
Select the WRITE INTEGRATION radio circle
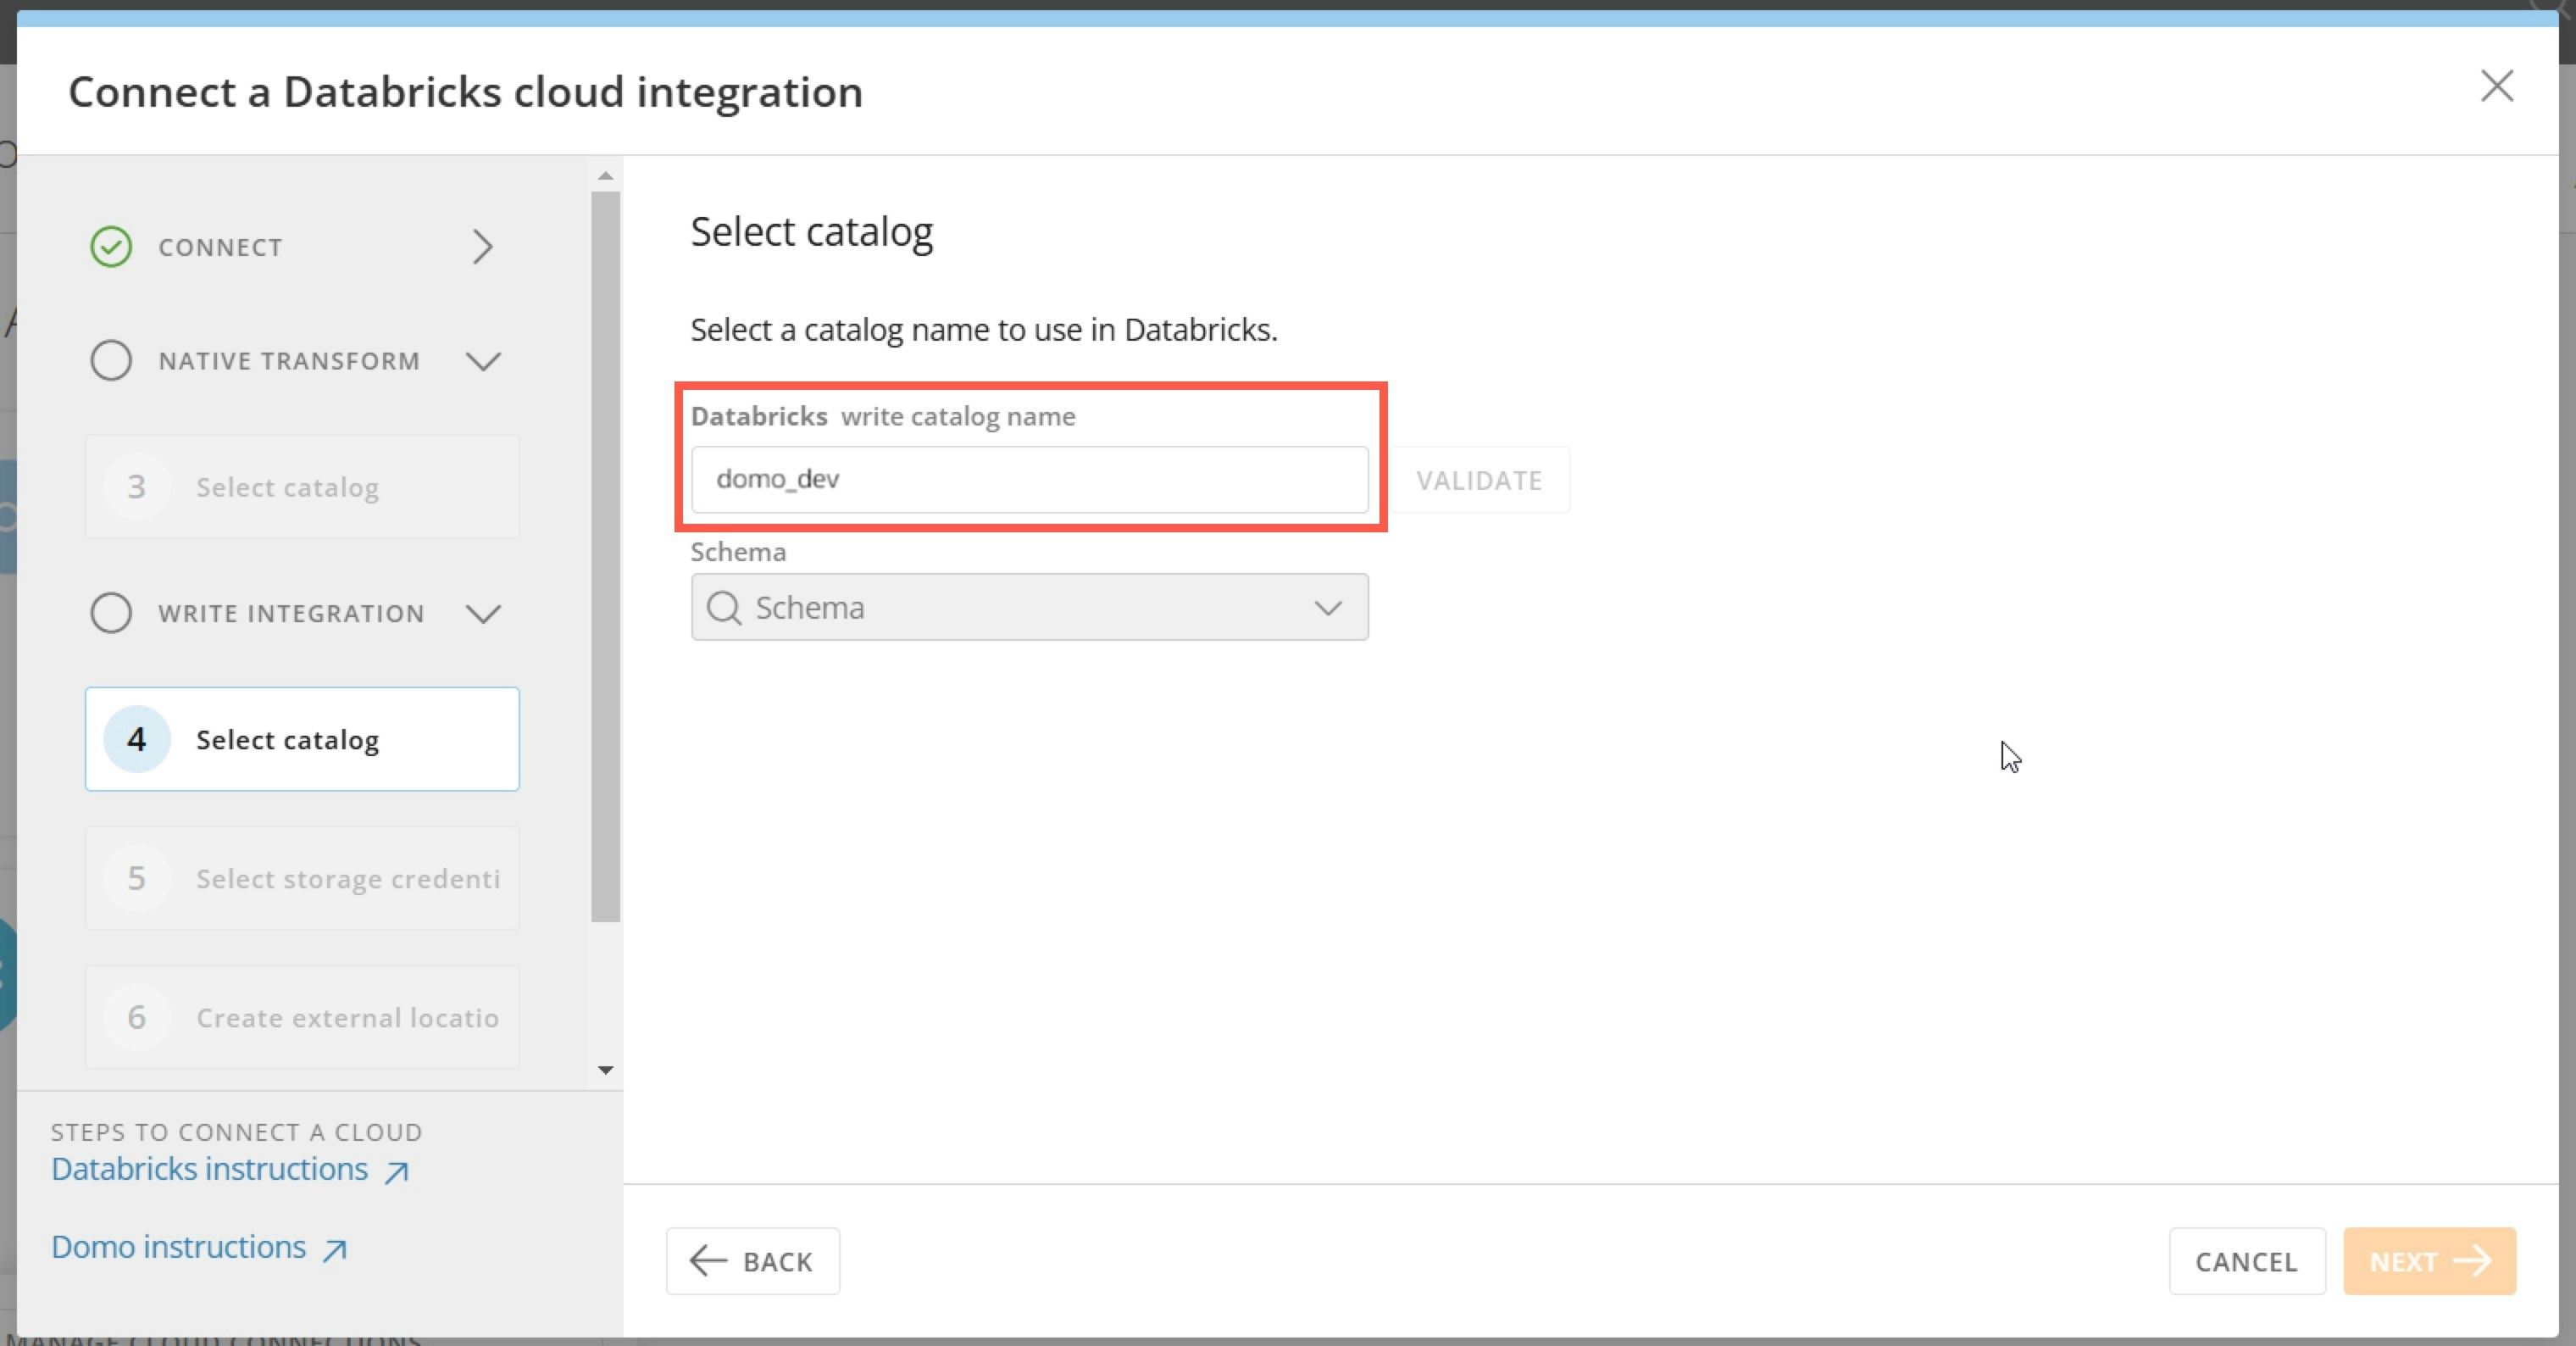coord(111,614)
